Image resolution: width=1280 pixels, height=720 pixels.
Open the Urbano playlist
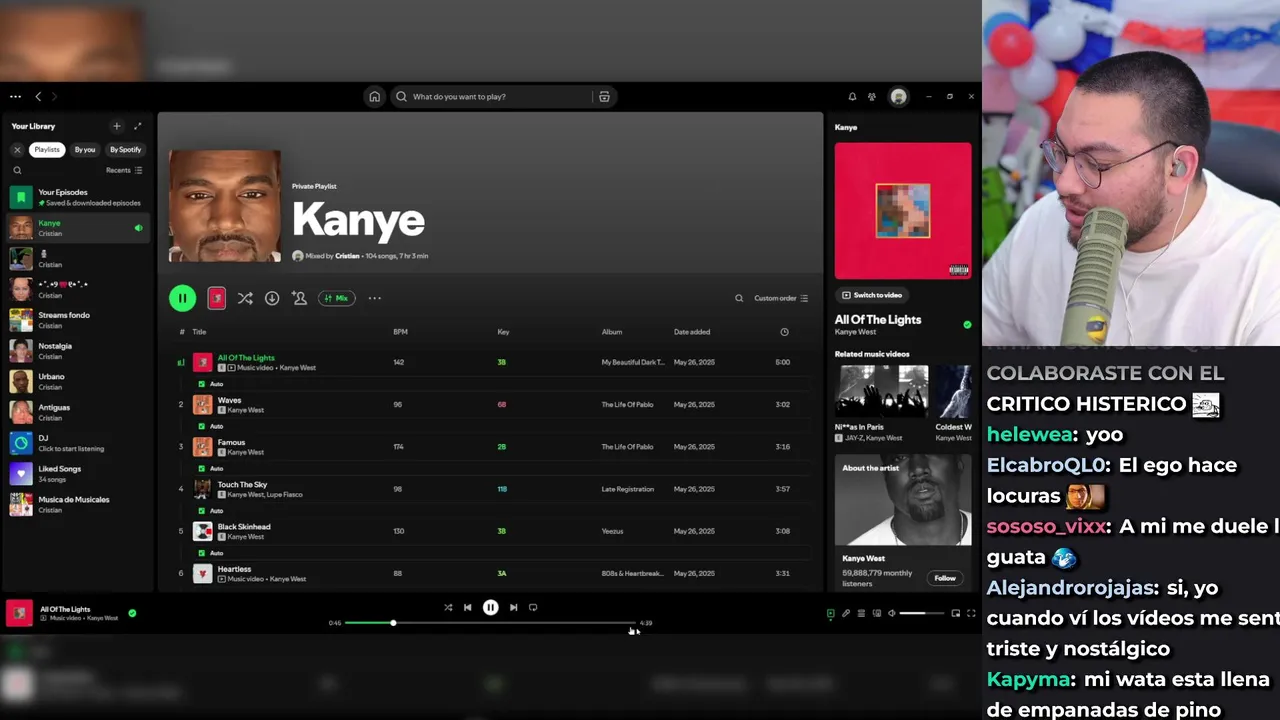click(77, 381)
